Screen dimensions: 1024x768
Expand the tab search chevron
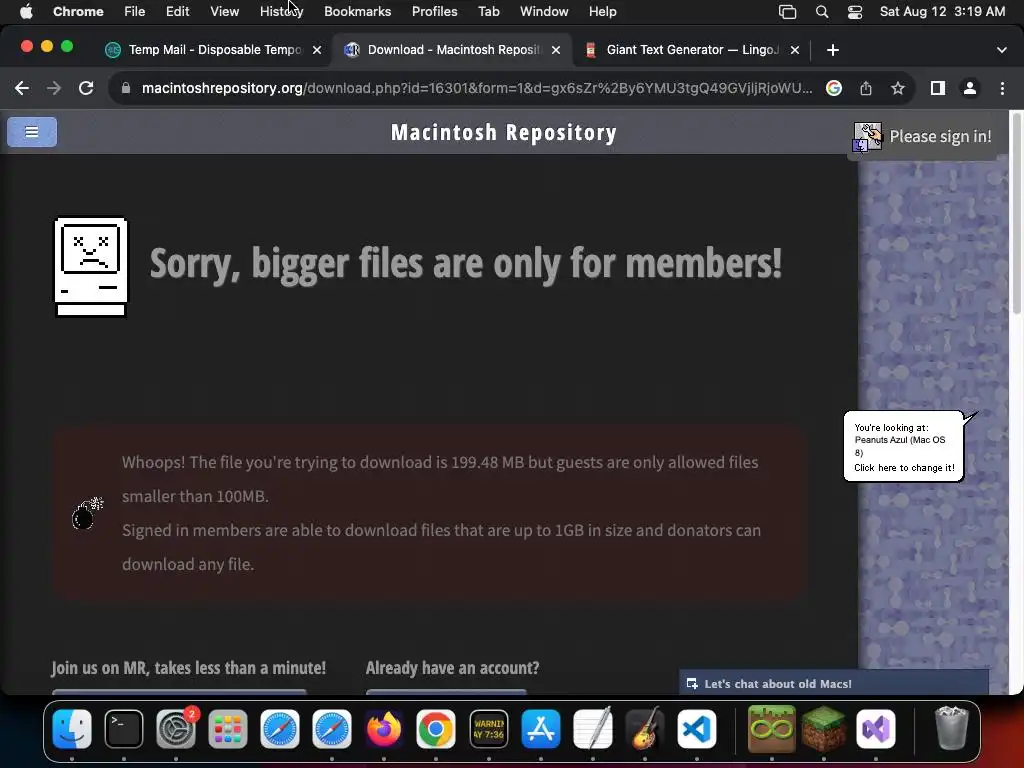(x=1002, y=50)
